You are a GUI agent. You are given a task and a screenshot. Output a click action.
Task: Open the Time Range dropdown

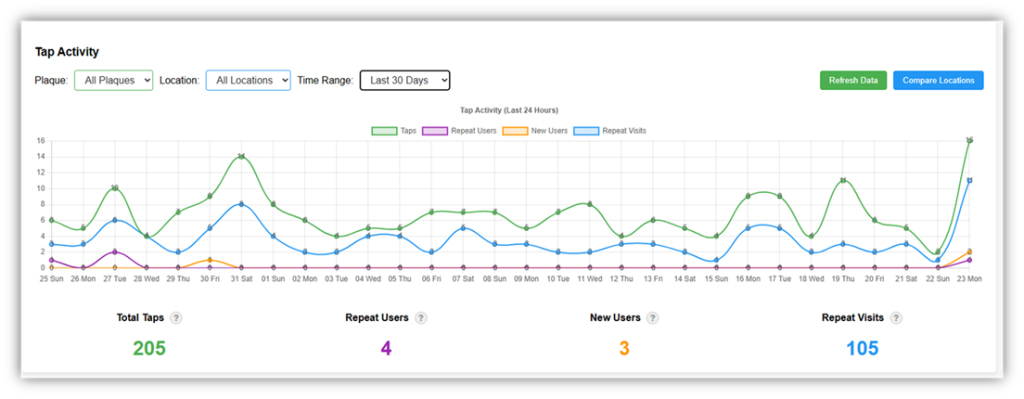[405, 80]
